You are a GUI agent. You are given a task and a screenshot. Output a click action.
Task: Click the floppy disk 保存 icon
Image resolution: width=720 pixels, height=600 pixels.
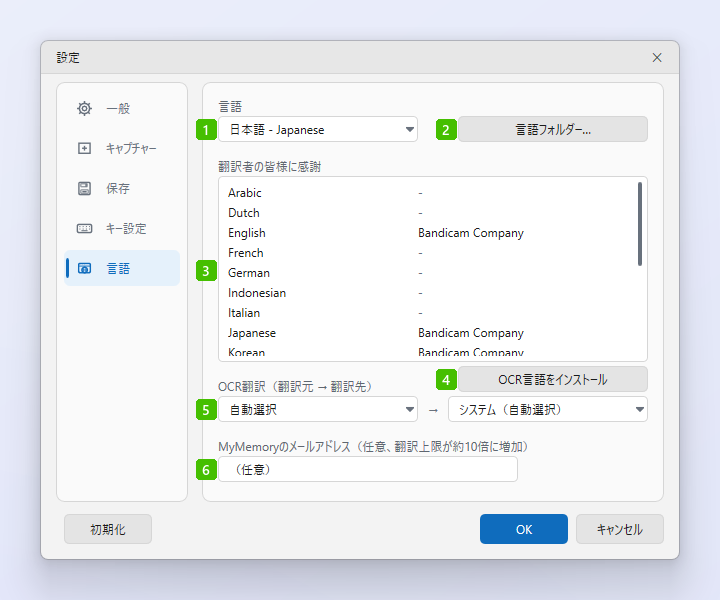84,188
